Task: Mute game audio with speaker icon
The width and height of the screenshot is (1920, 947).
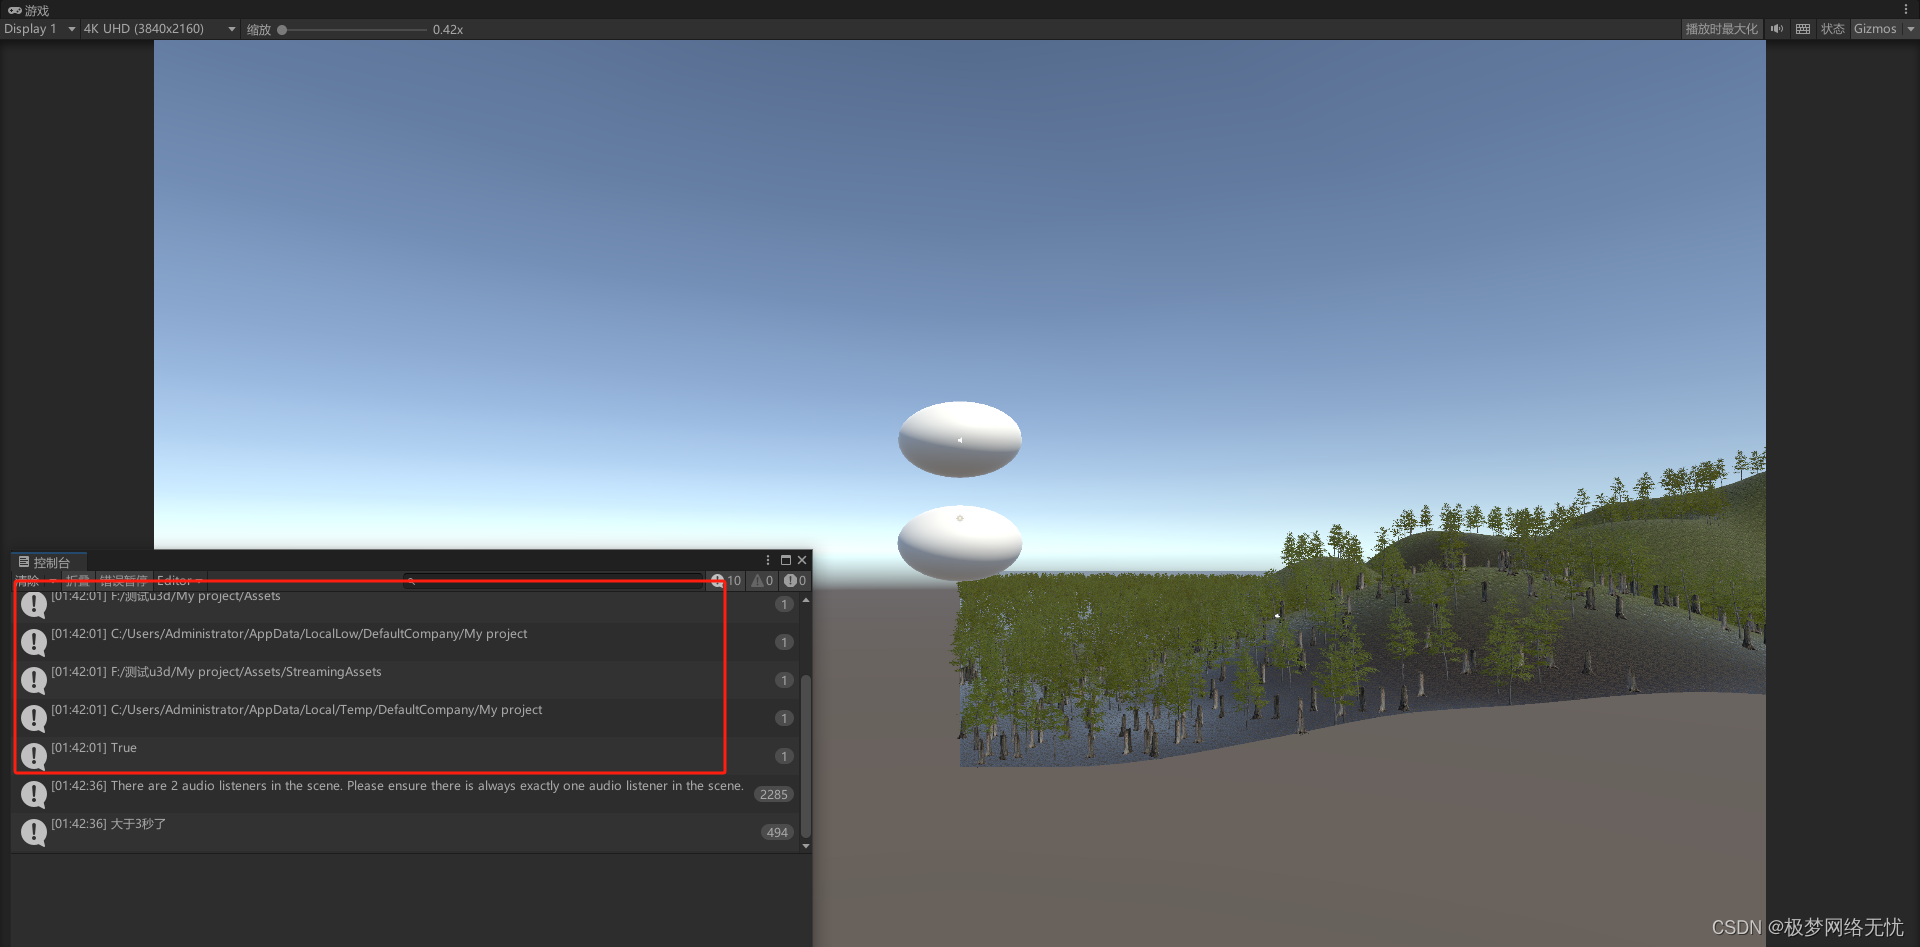Action: tap(1777, 29)
